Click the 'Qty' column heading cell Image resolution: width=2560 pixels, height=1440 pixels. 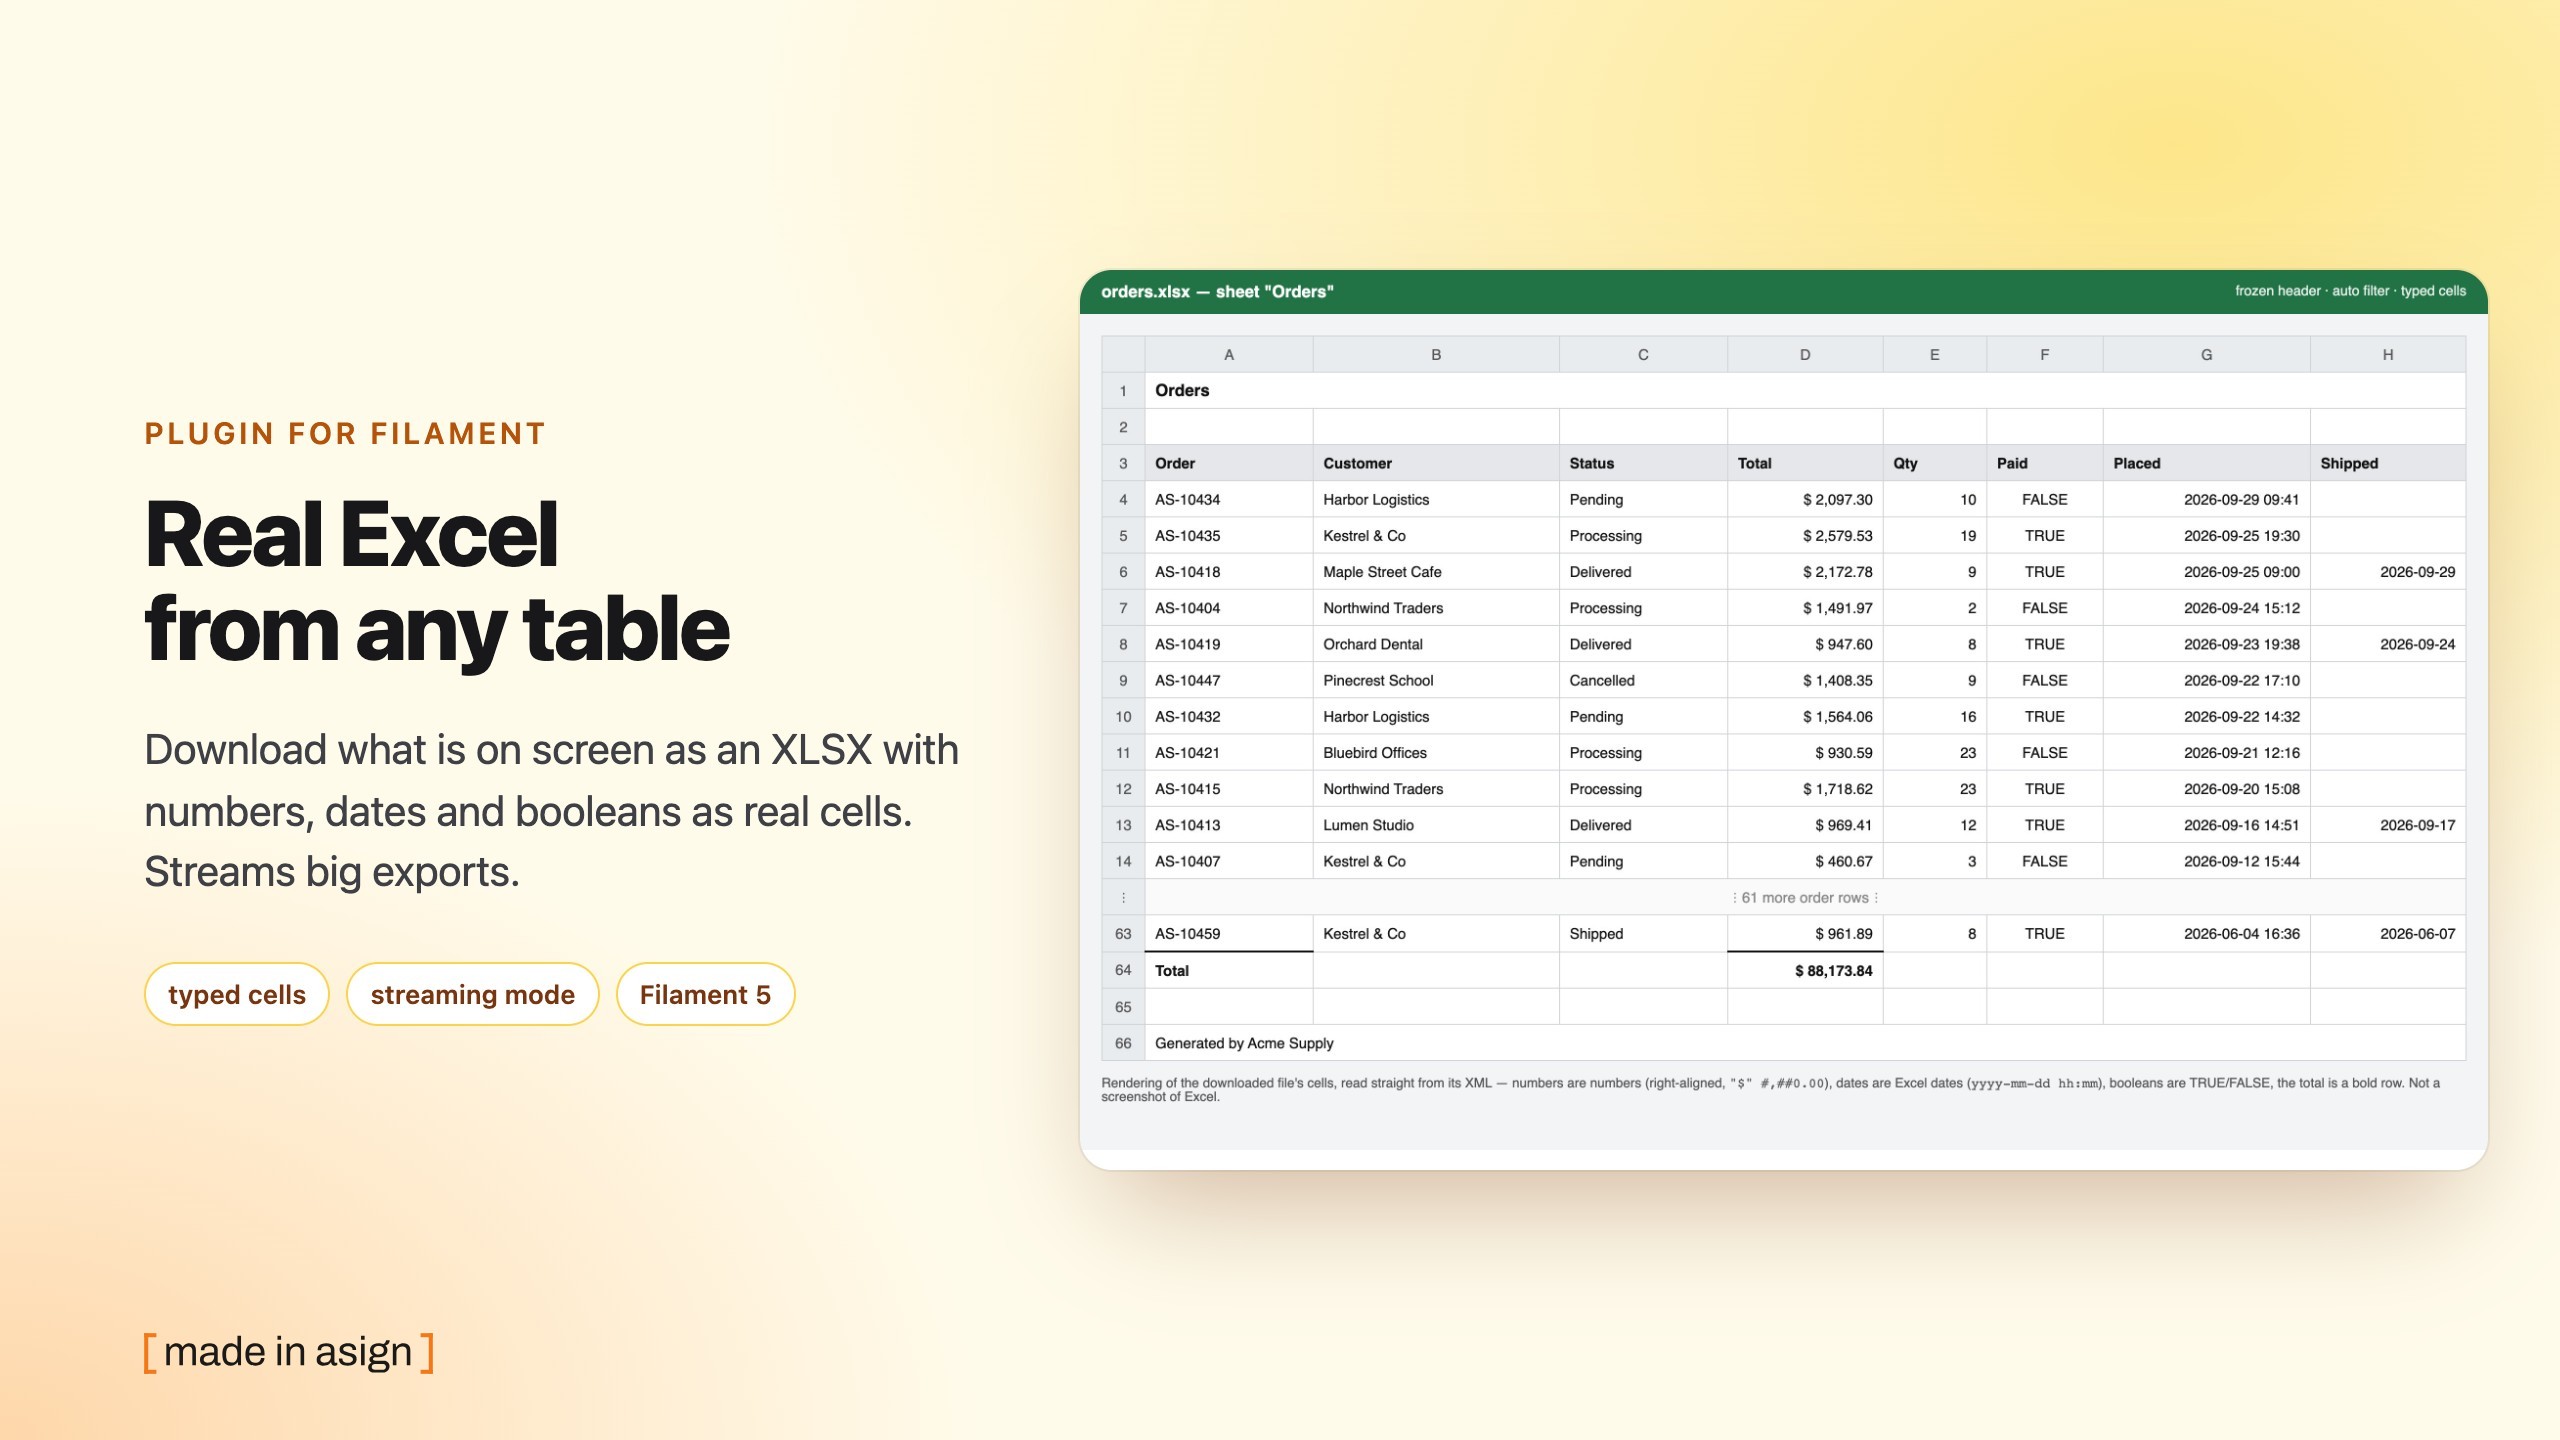click(x=1934, y=463)
